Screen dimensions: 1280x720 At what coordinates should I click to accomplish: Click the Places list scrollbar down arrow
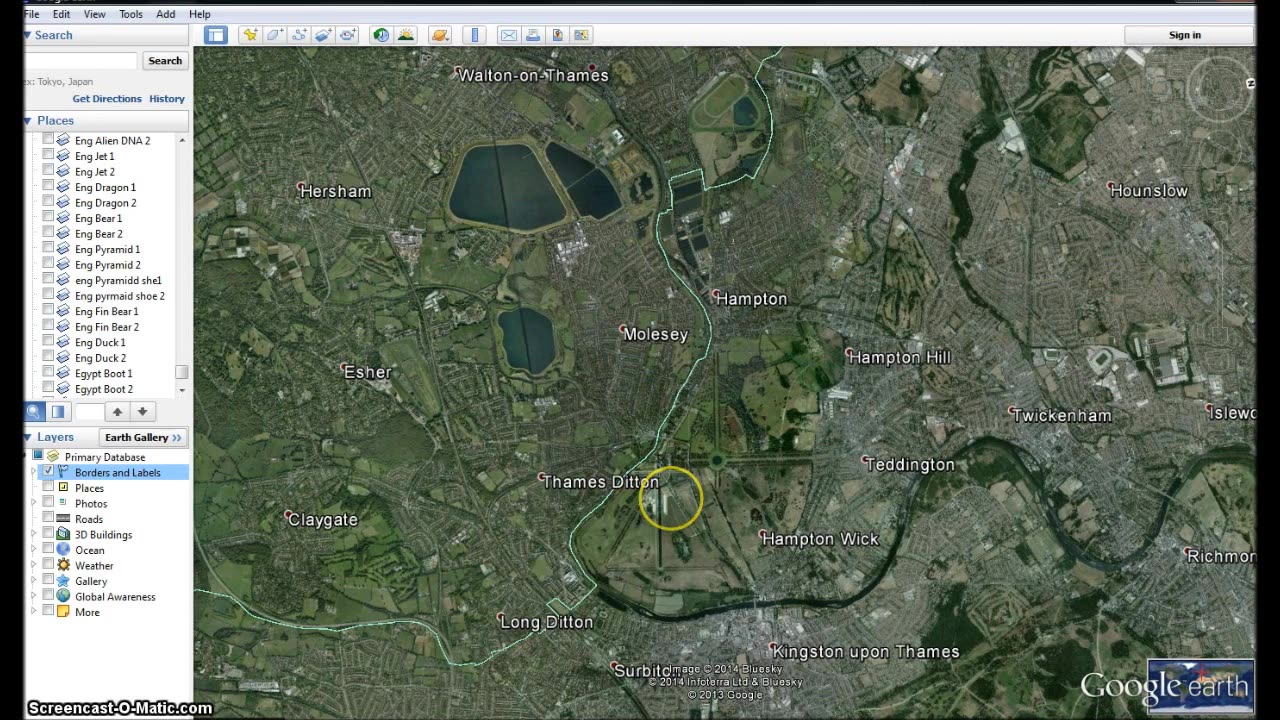click(x=181, y=390)
